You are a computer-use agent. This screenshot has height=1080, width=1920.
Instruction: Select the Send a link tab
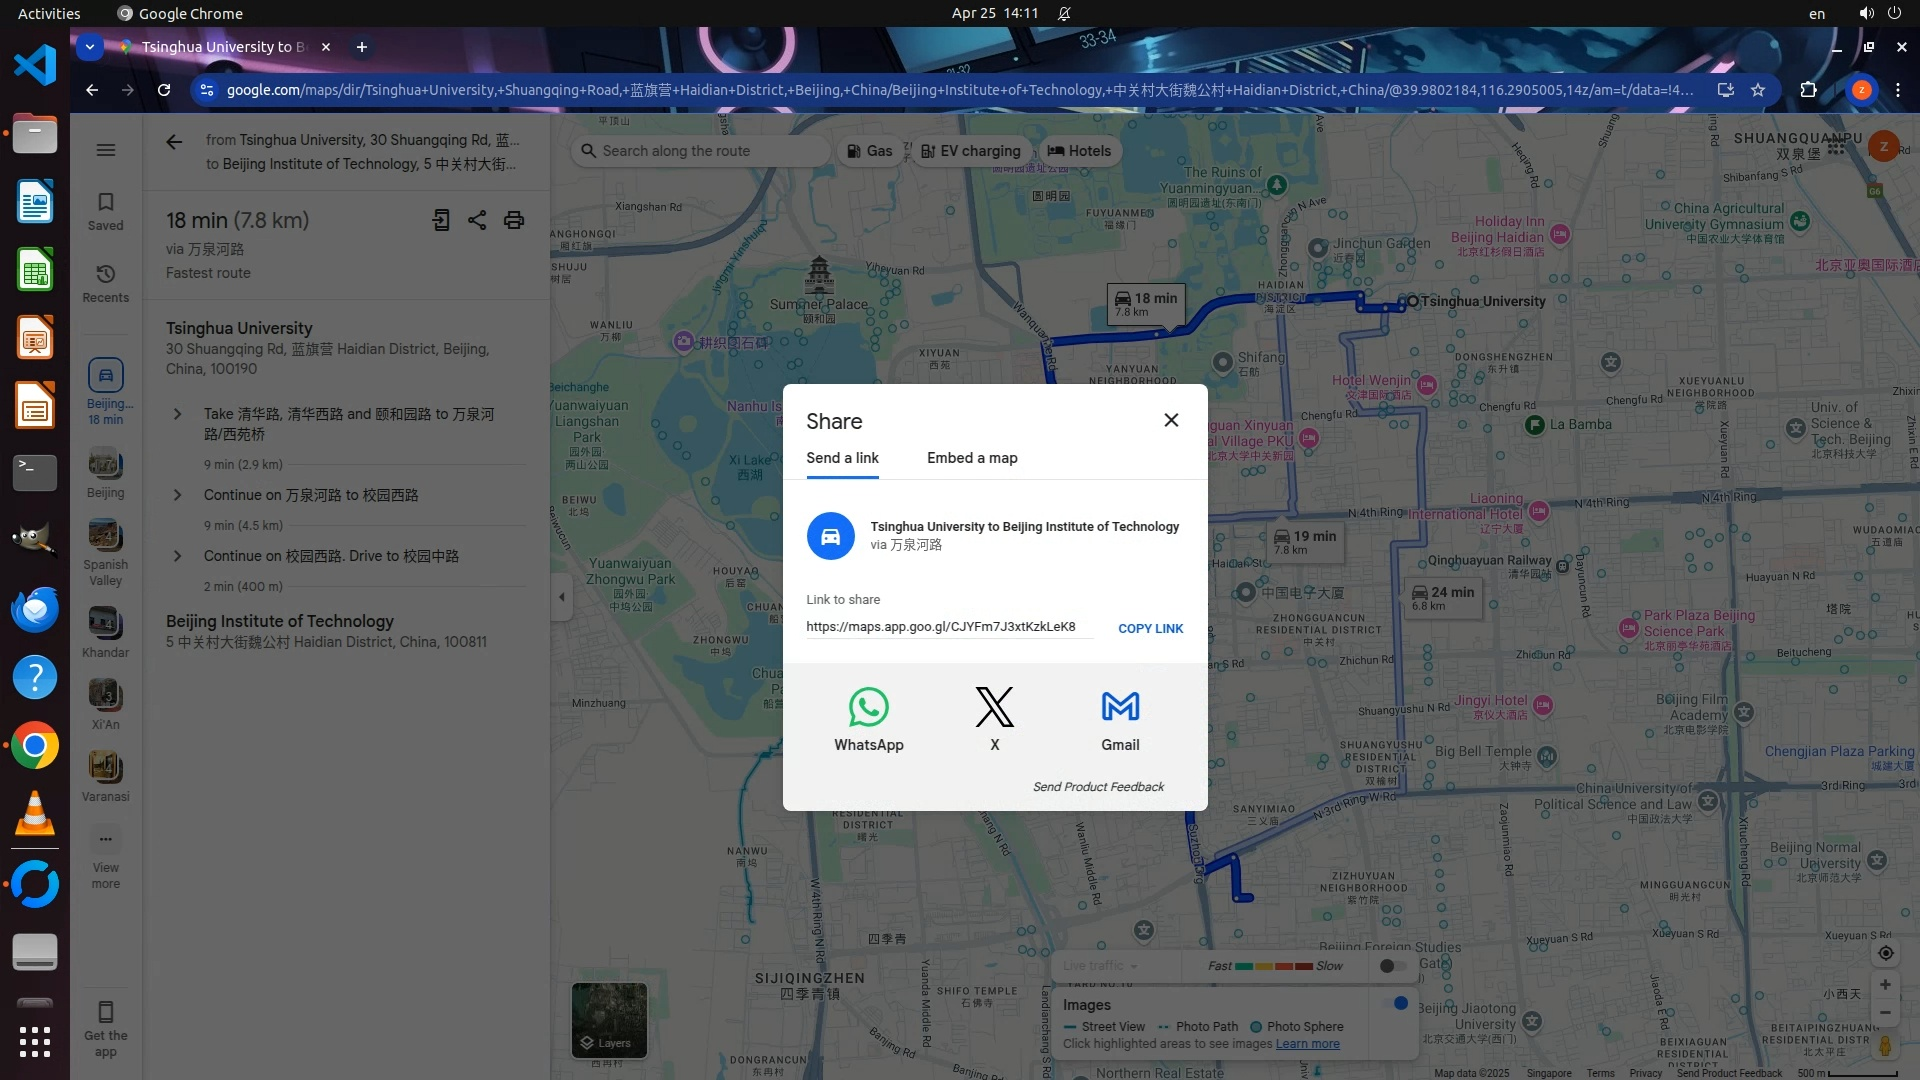[x=842, y=458]
